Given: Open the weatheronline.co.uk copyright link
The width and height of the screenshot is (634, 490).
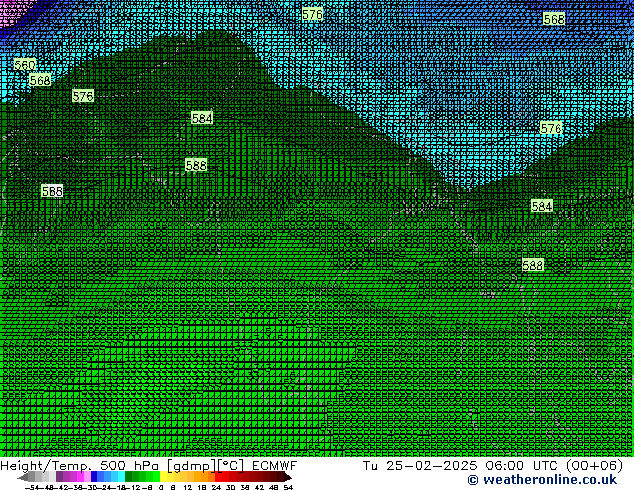Looking at the screenshot, I should (x=542, y=480).
